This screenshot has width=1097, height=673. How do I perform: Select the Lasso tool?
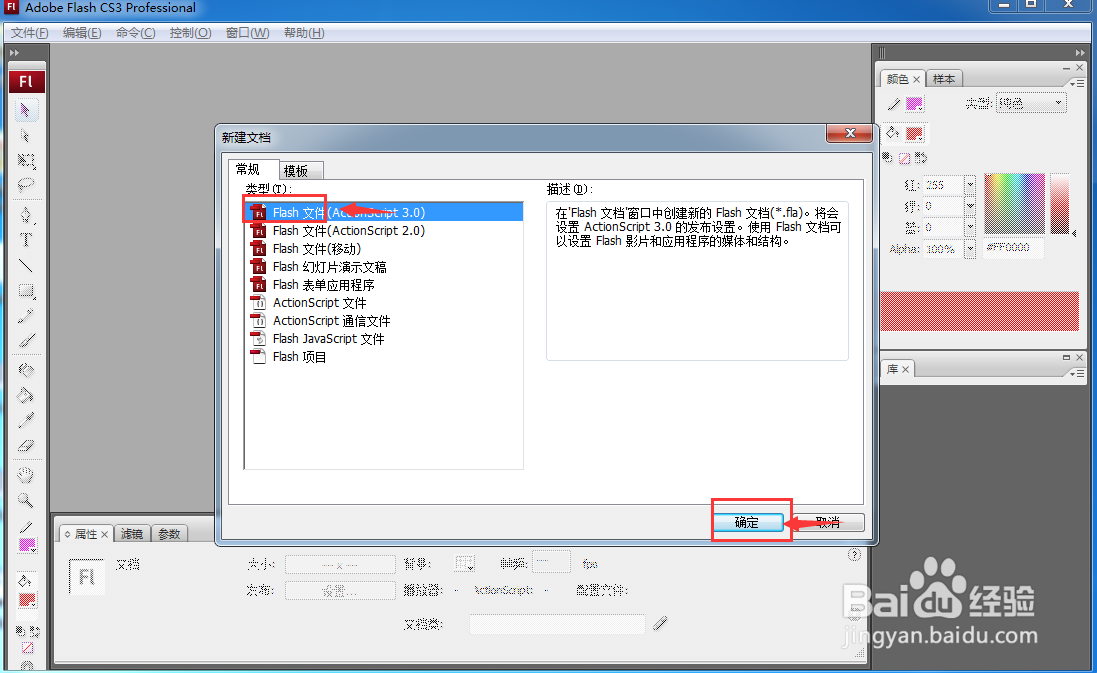(26, 185)
